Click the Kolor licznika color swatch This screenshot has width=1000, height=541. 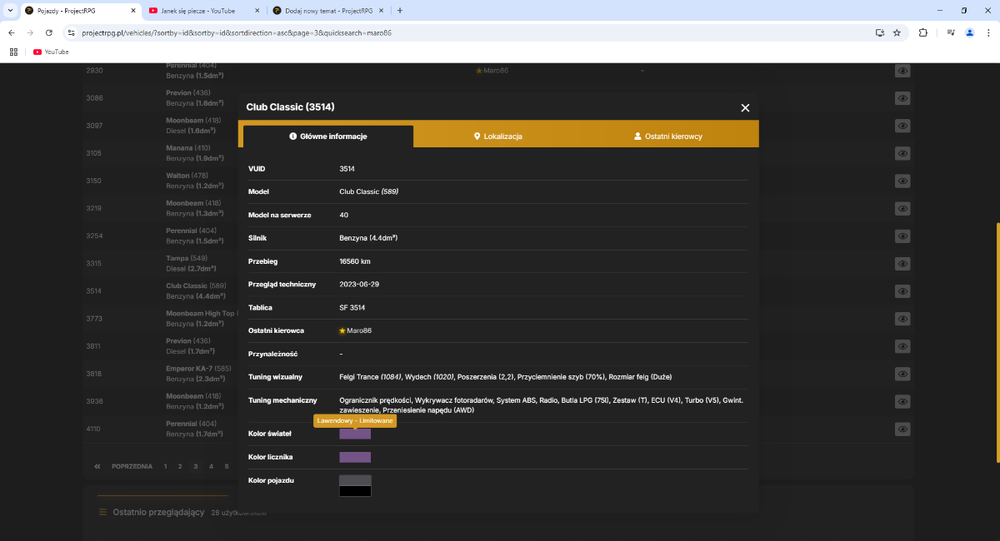pos(355,457)
